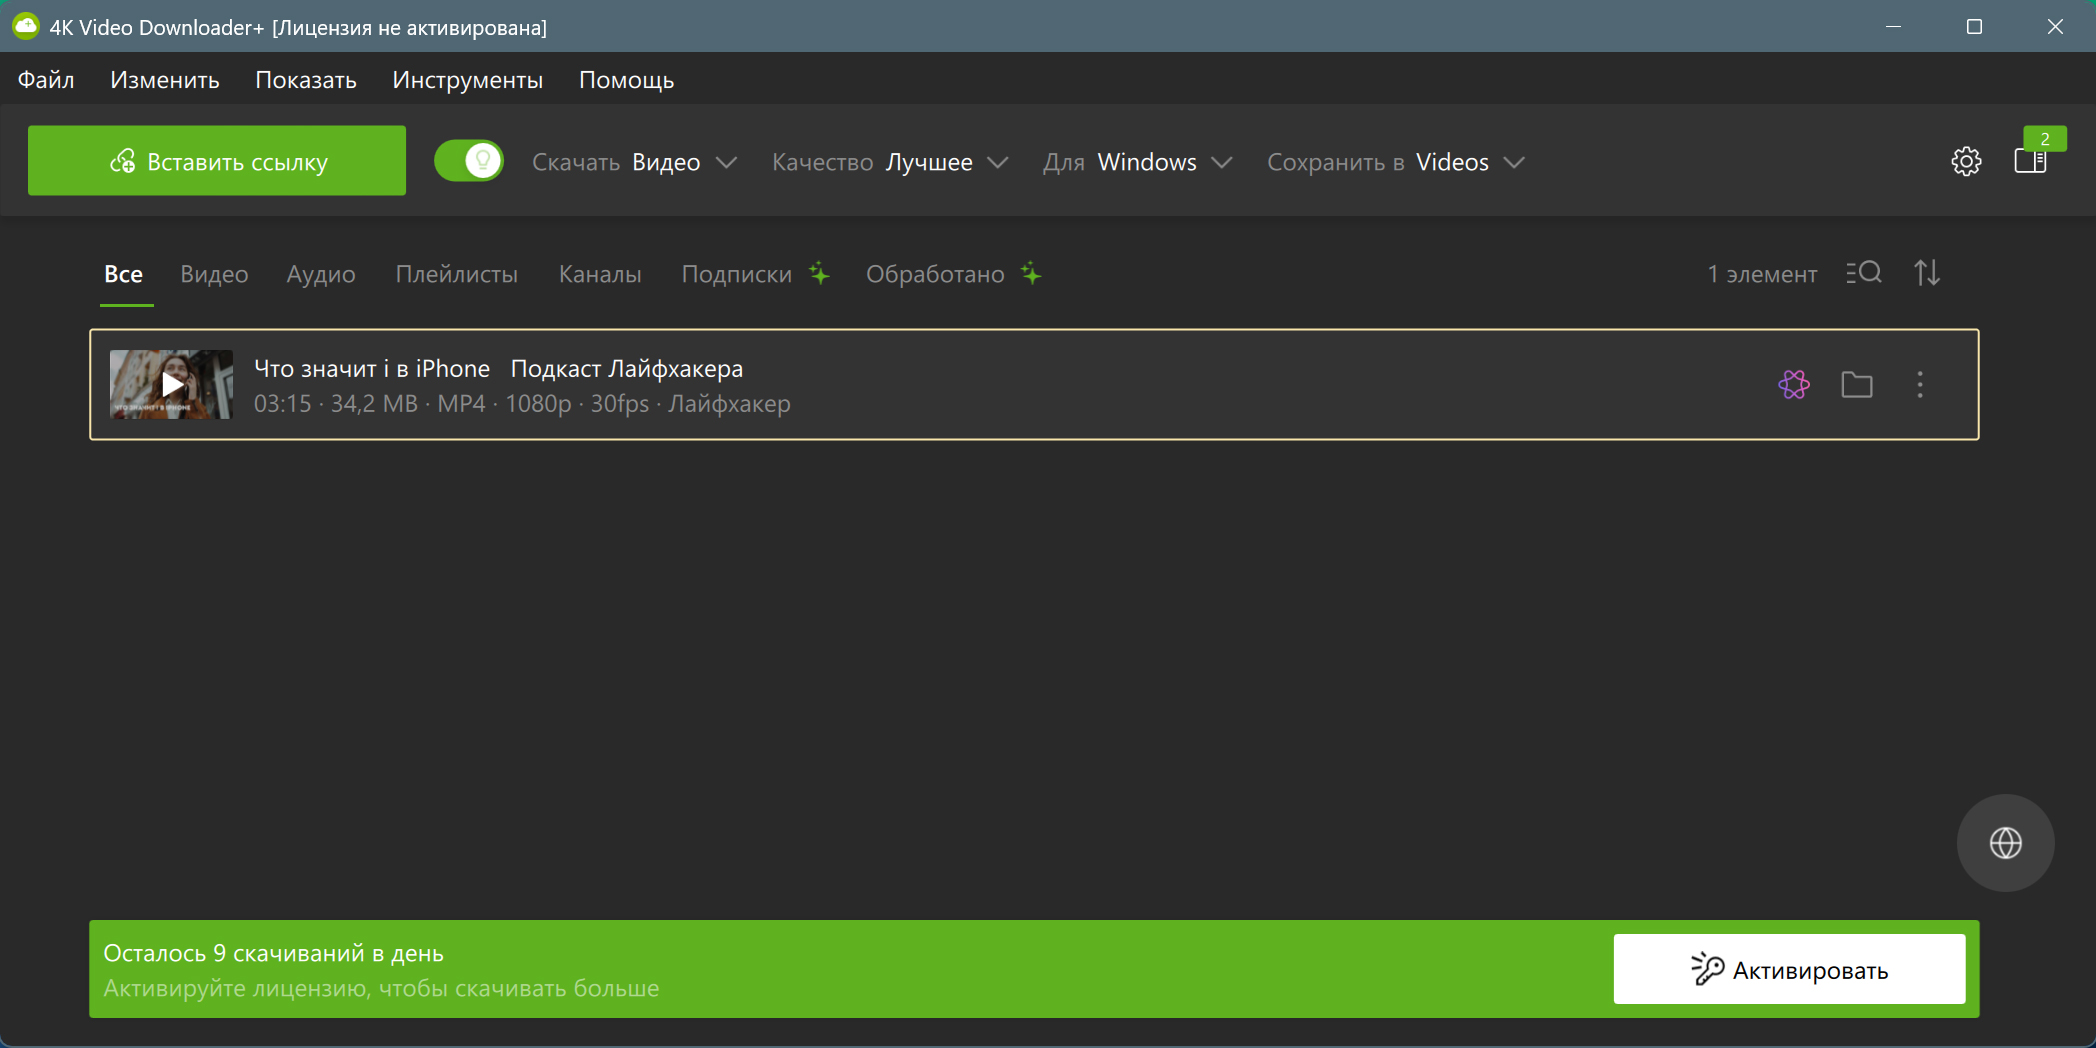Click the '1 элемент' counter text

point(1762,274)
